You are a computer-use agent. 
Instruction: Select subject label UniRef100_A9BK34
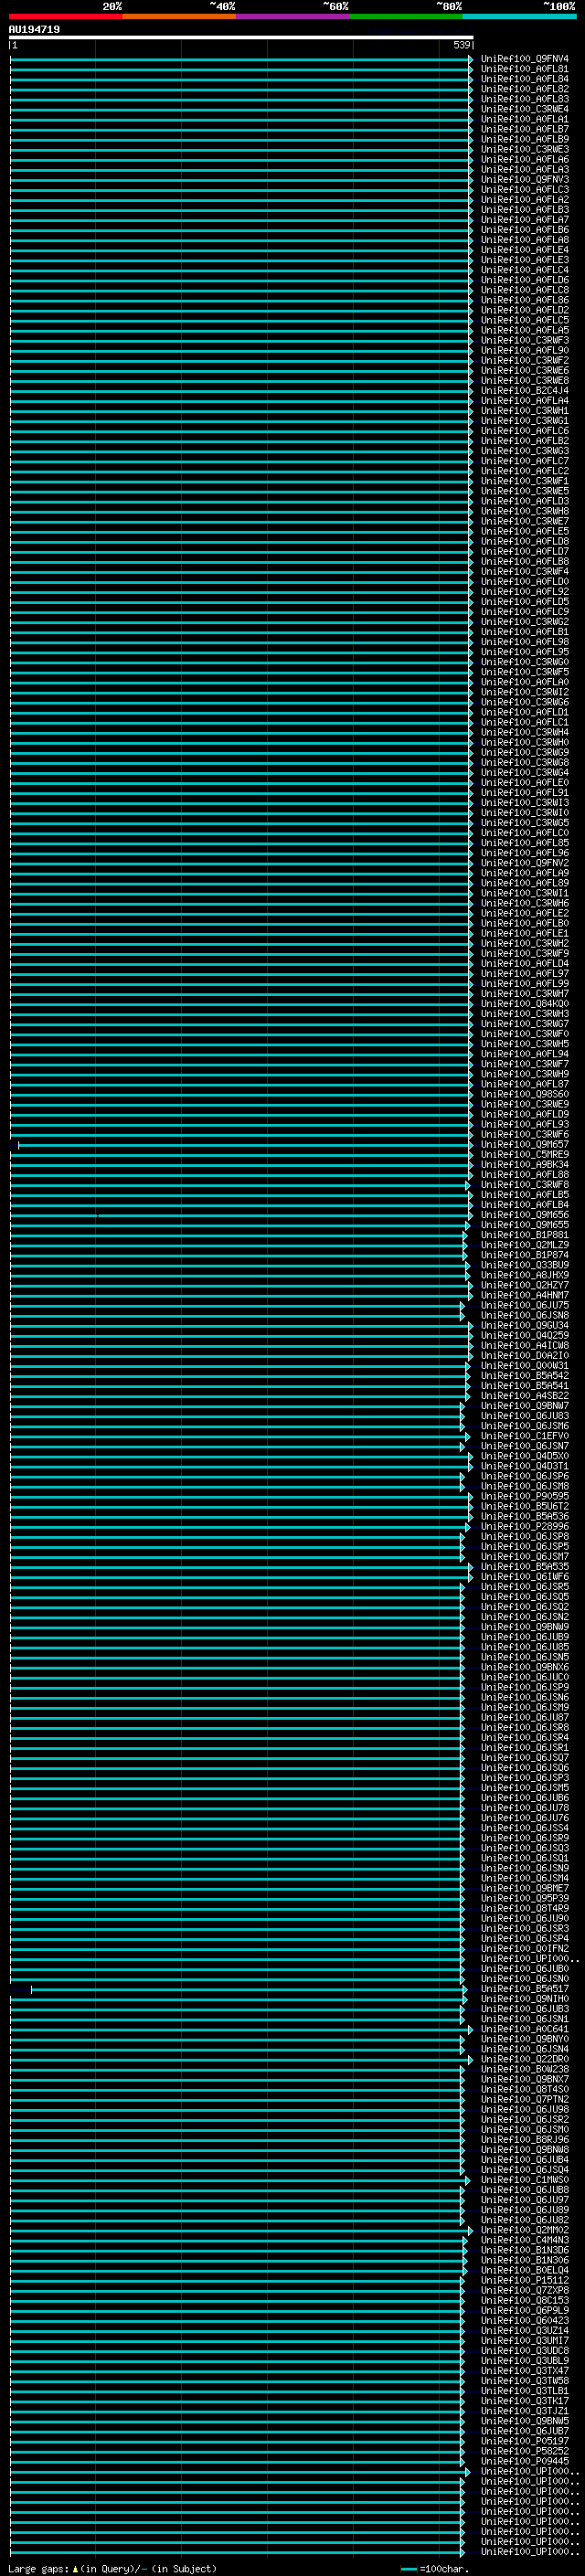(525, 1165)
